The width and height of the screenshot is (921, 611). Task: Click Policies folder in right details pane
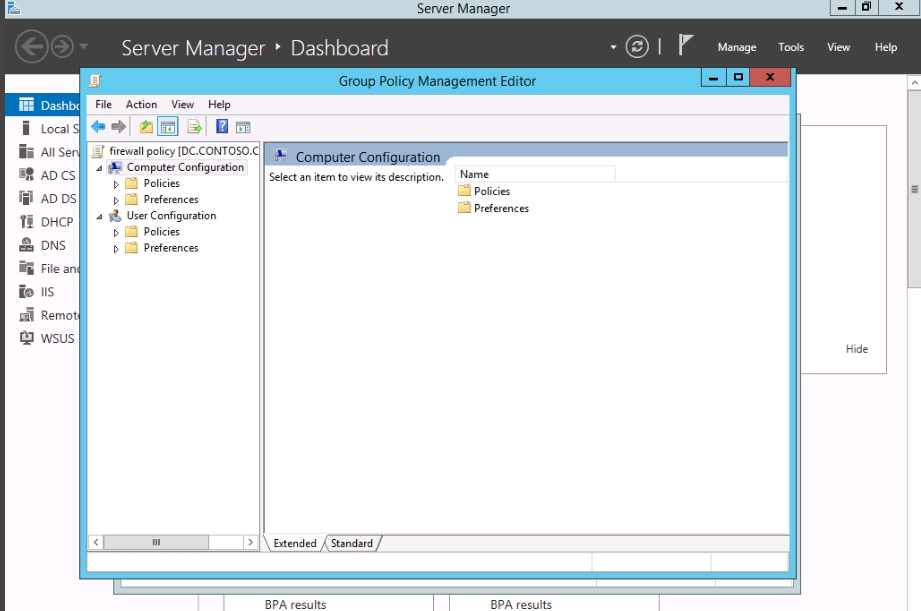[484, 191]
